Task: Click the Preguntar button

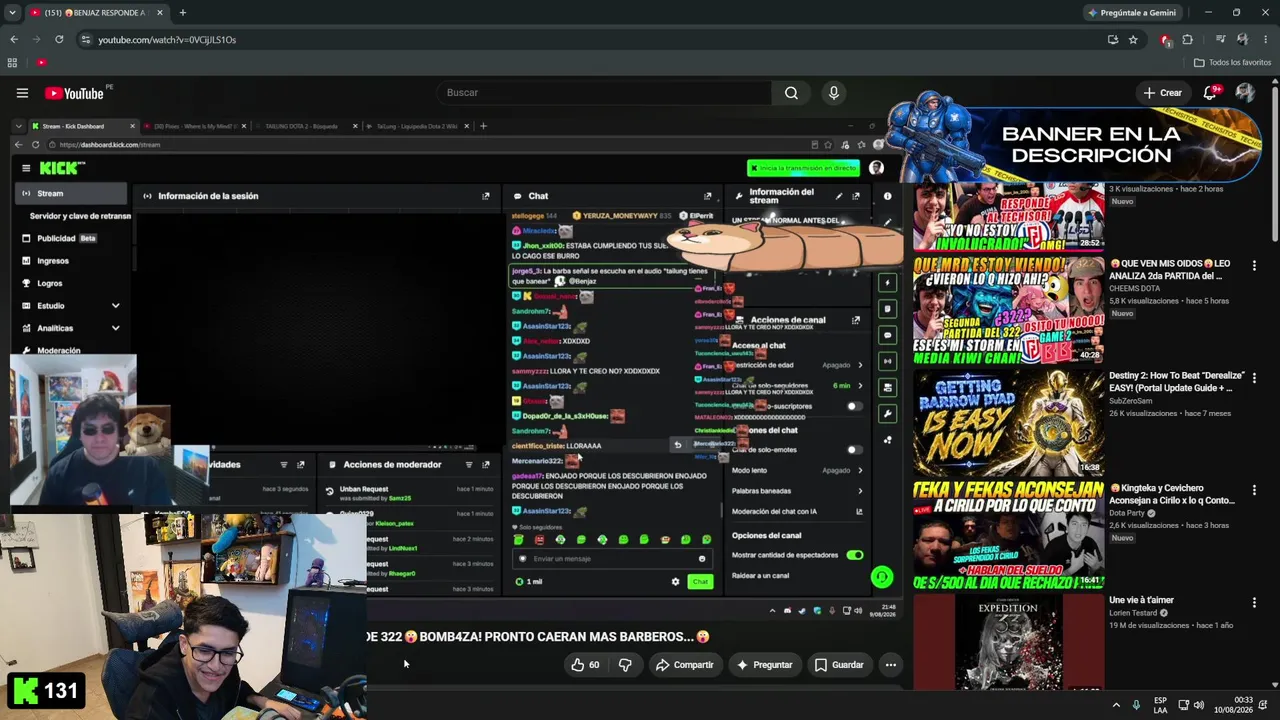Action: pyautogui.click(x=765, y=665)
